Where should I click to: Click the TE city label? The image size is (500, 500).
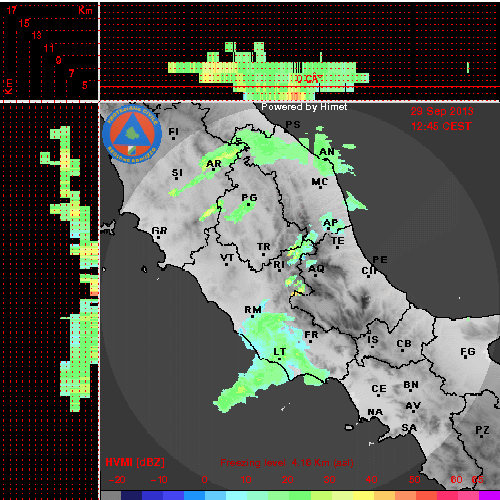(x=338, y=240)
